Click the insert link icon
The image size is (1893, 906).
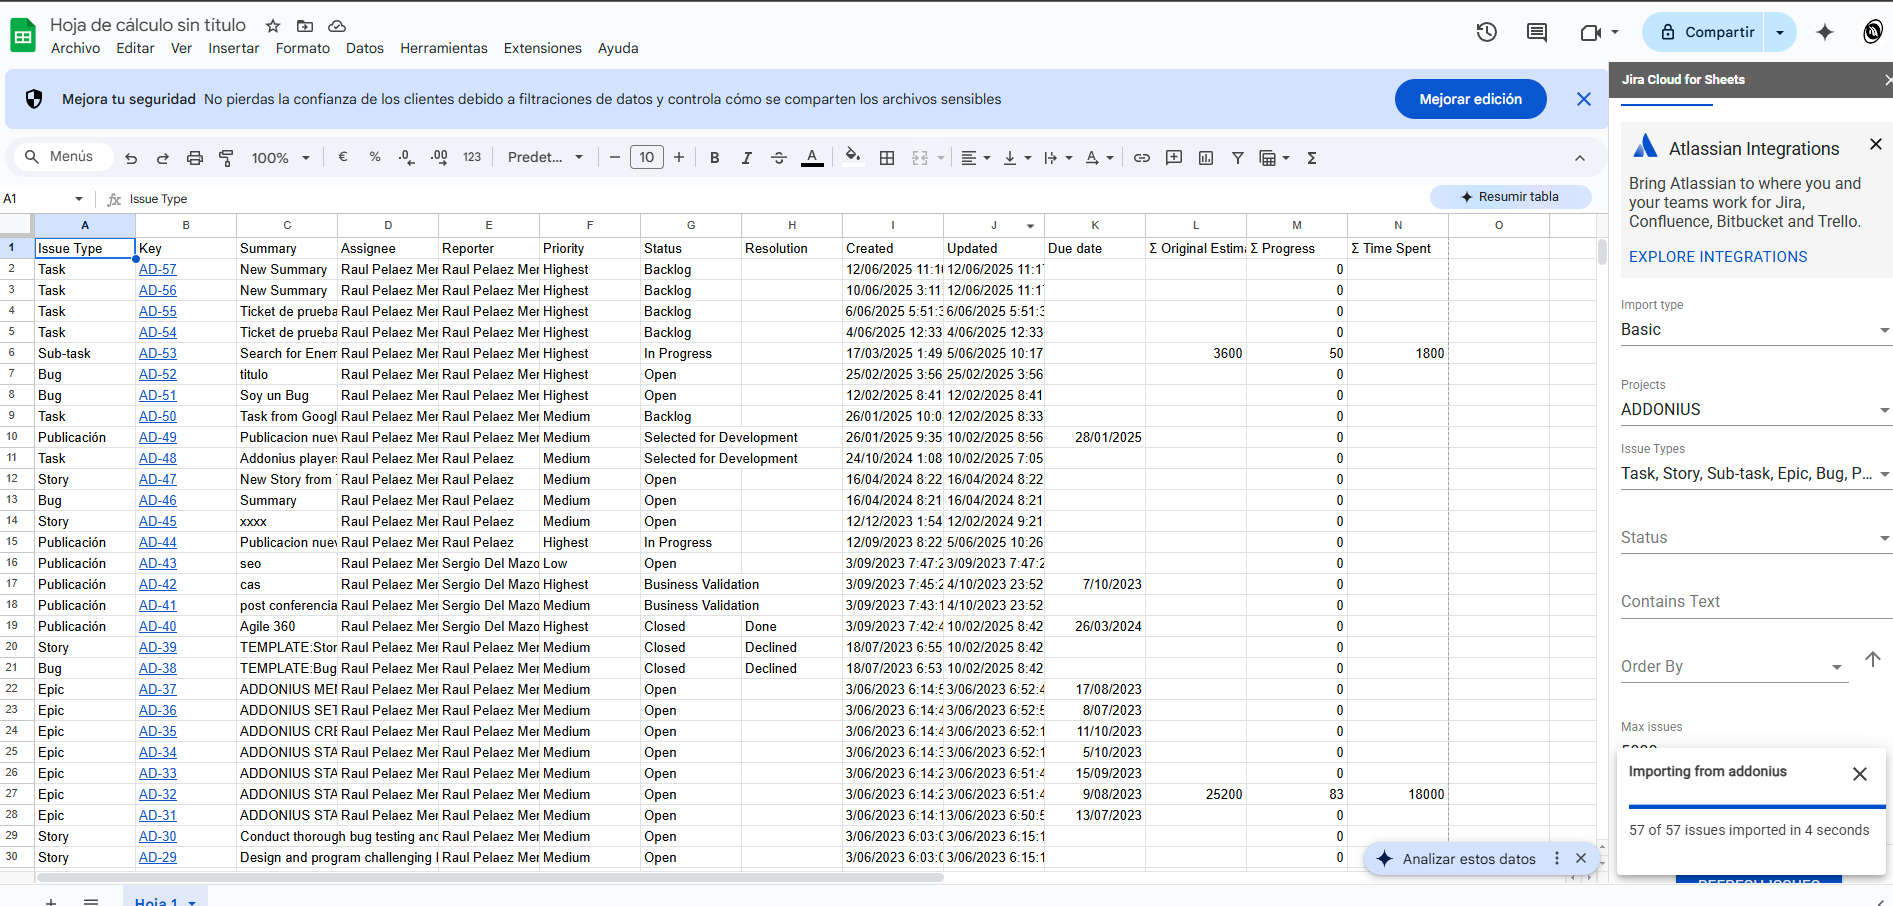pyautogui.click(x=1142, y=158)
